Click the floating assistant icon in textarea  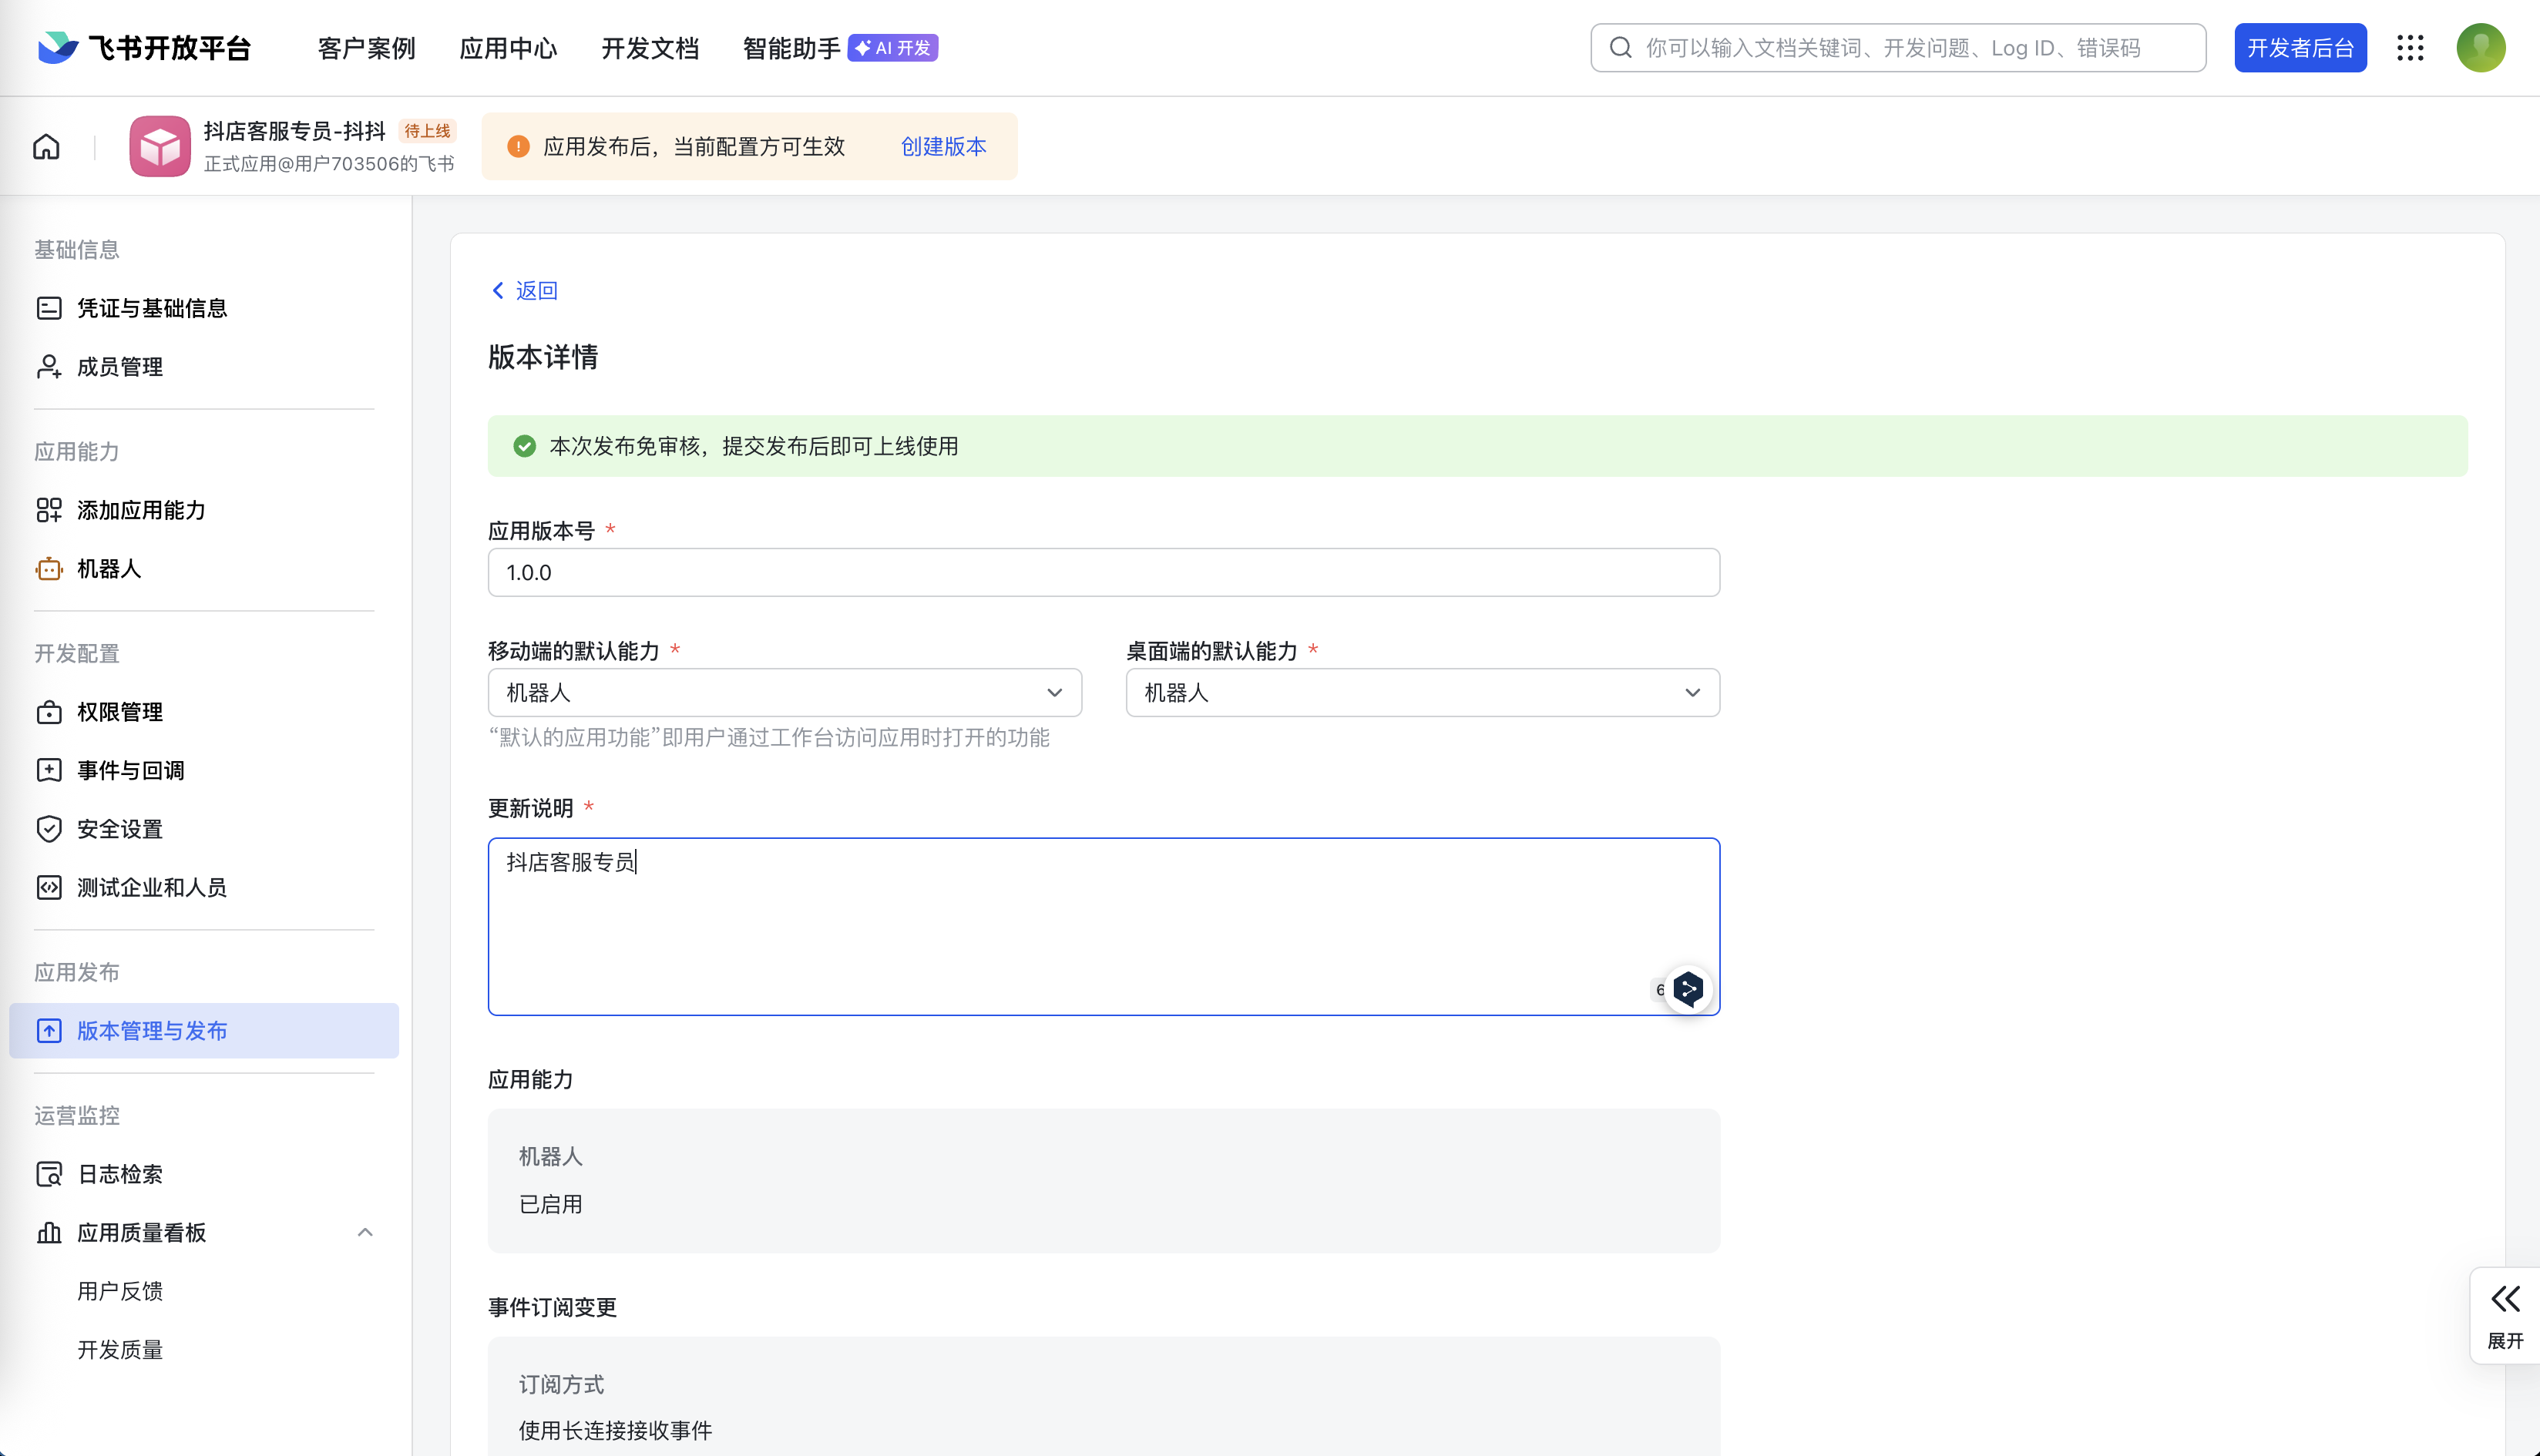coord(1688,989)
